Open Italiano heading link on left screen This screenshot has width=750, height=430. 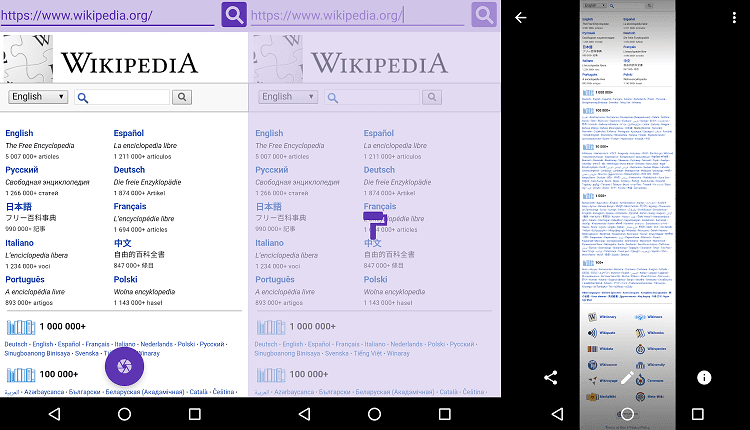20,243
